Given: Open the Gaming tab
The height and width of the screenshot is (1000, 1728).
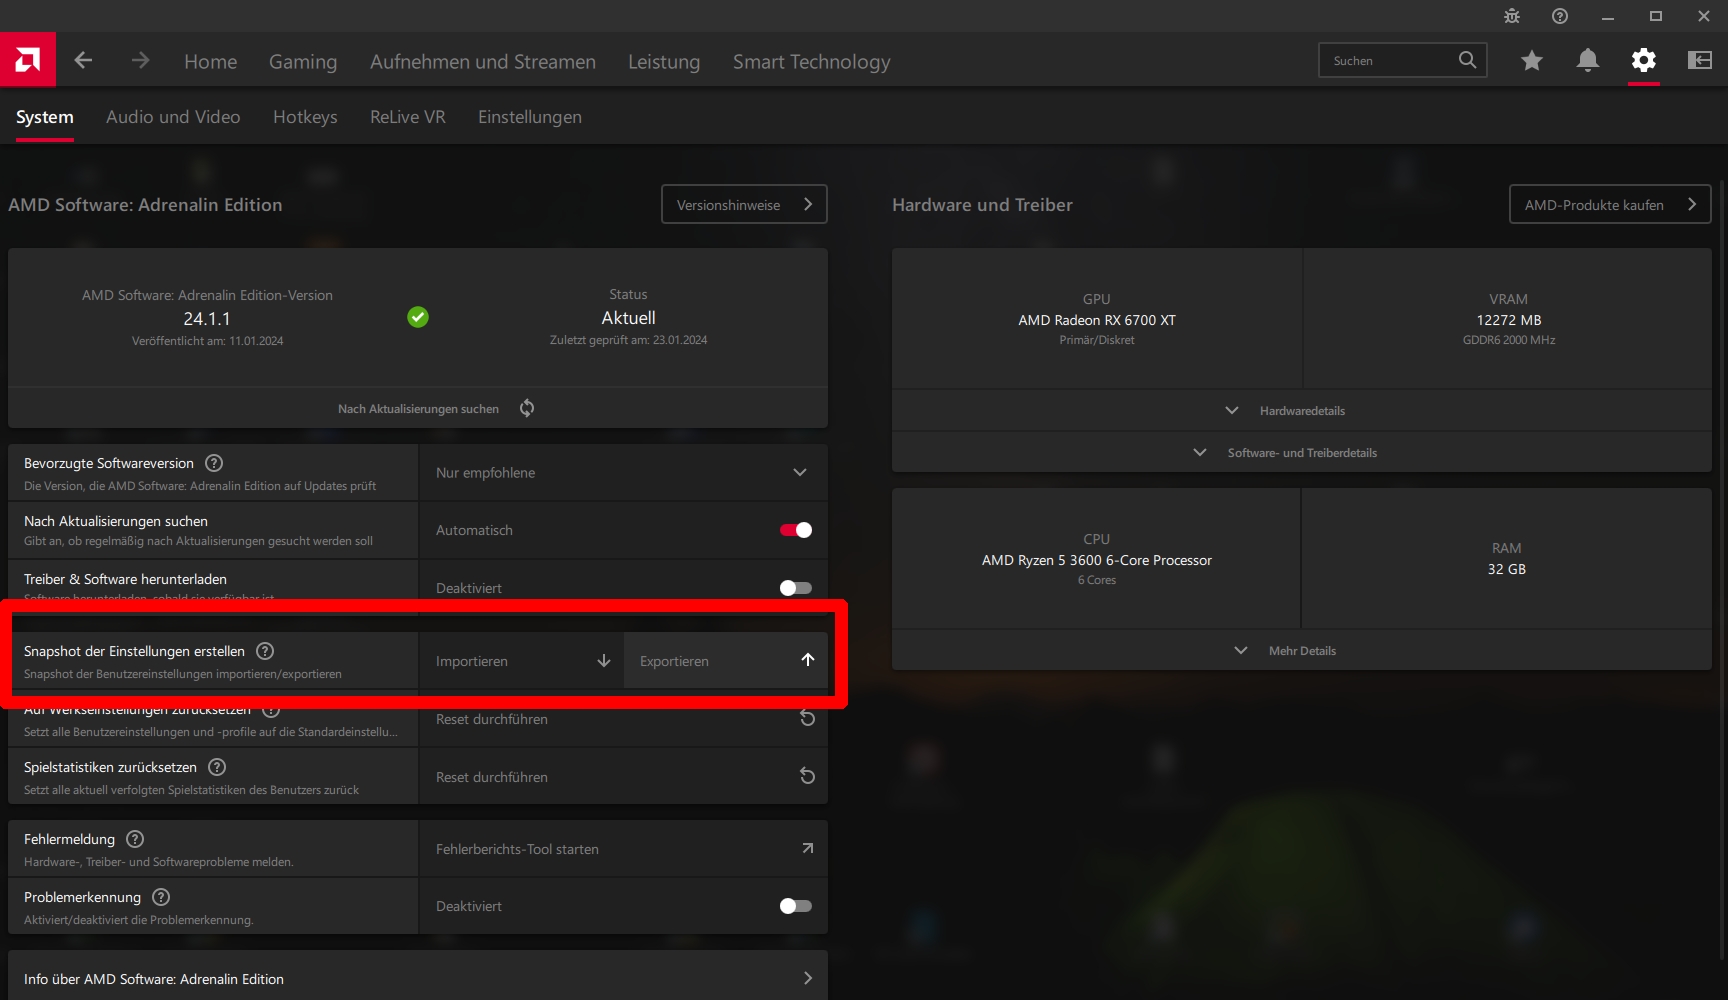Looking at the screenshot, I should point(303,61).
